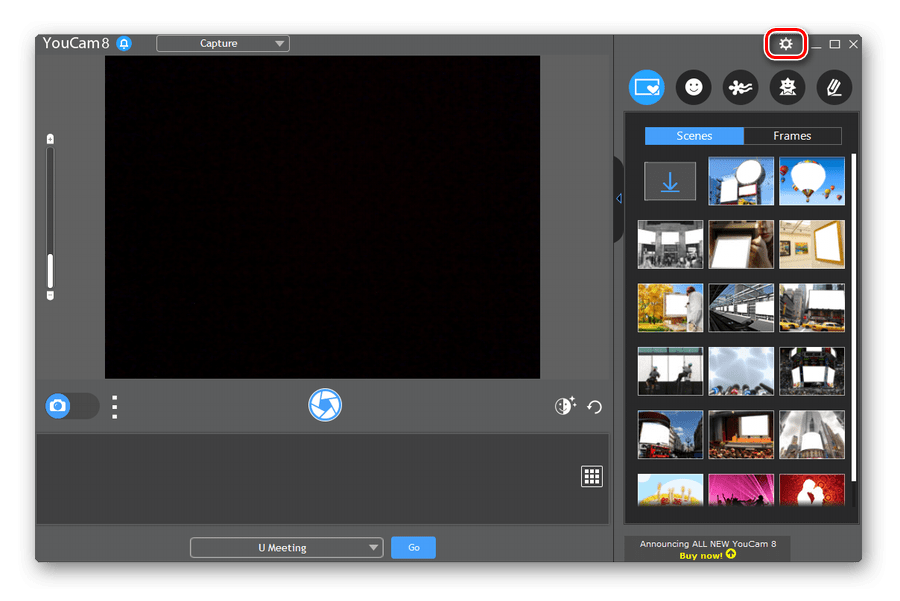
Task: Click the Go button
Action: coord(413,548)
